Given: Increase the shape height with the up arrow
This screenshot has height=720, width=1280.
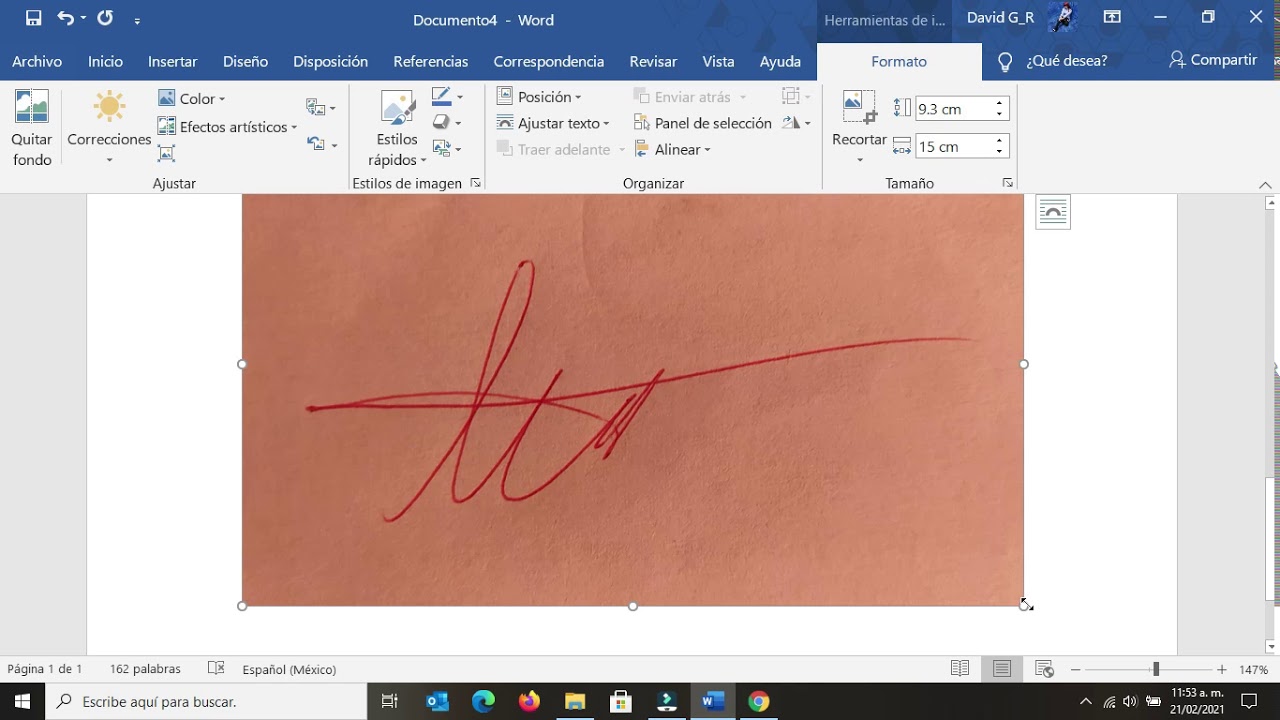Looking at the screenshot, I should tap(1000, 103).
